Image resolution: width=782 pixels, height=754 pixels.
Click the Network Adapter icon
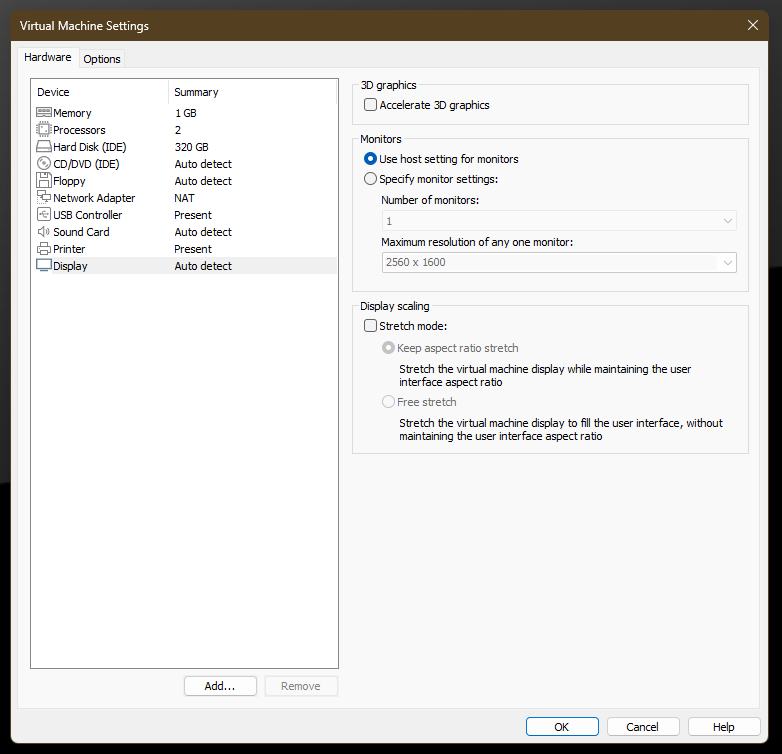(44, 197)
